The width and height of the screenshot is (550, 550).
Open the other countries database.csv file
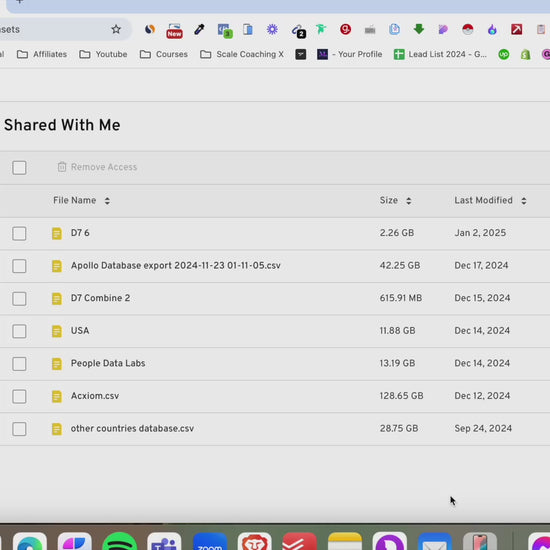tap(132, 429)
